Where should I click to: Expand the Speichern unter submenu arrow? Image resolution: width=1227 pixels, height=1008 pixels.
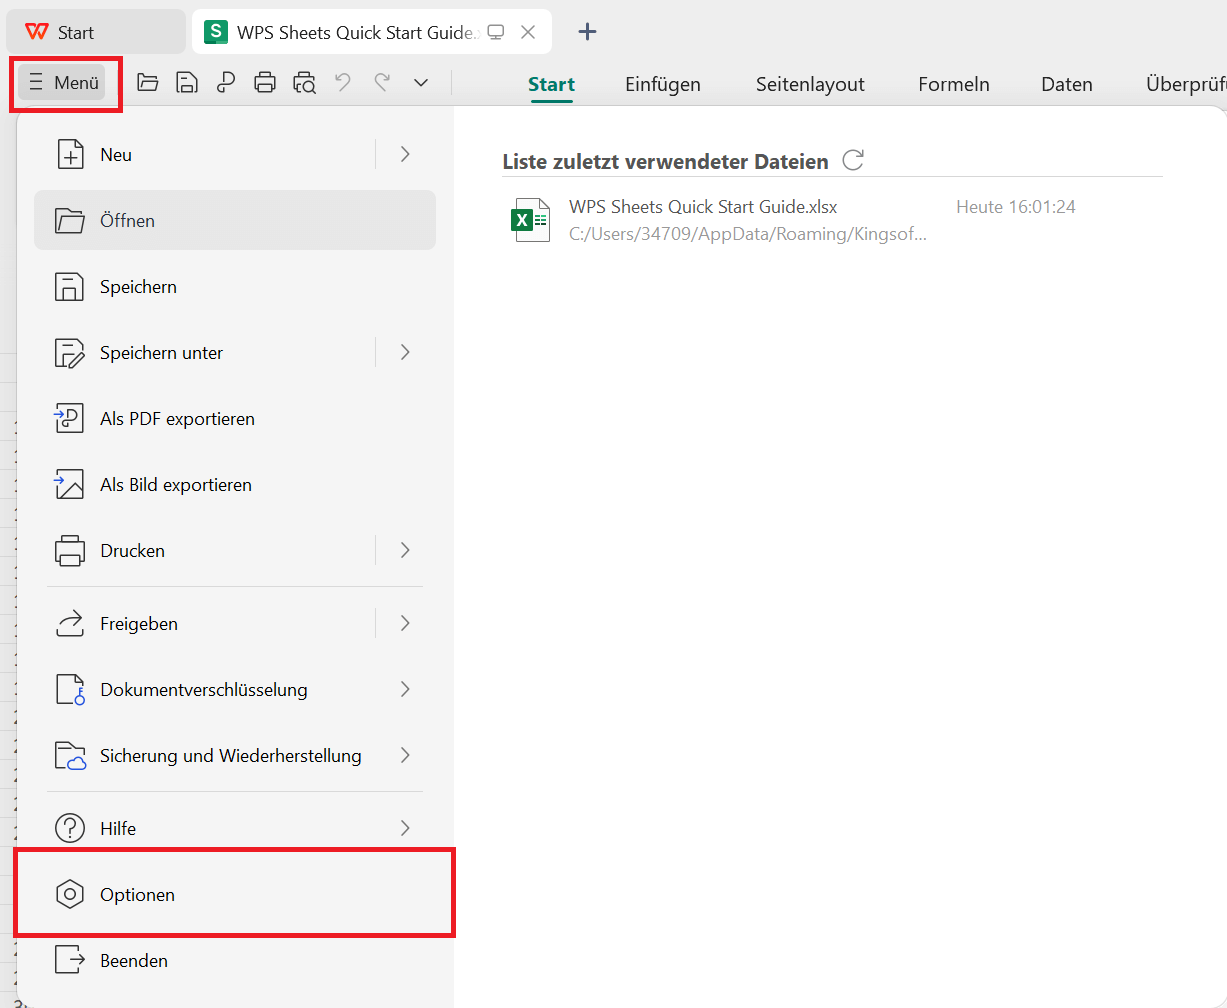click(x=405, y=352)
